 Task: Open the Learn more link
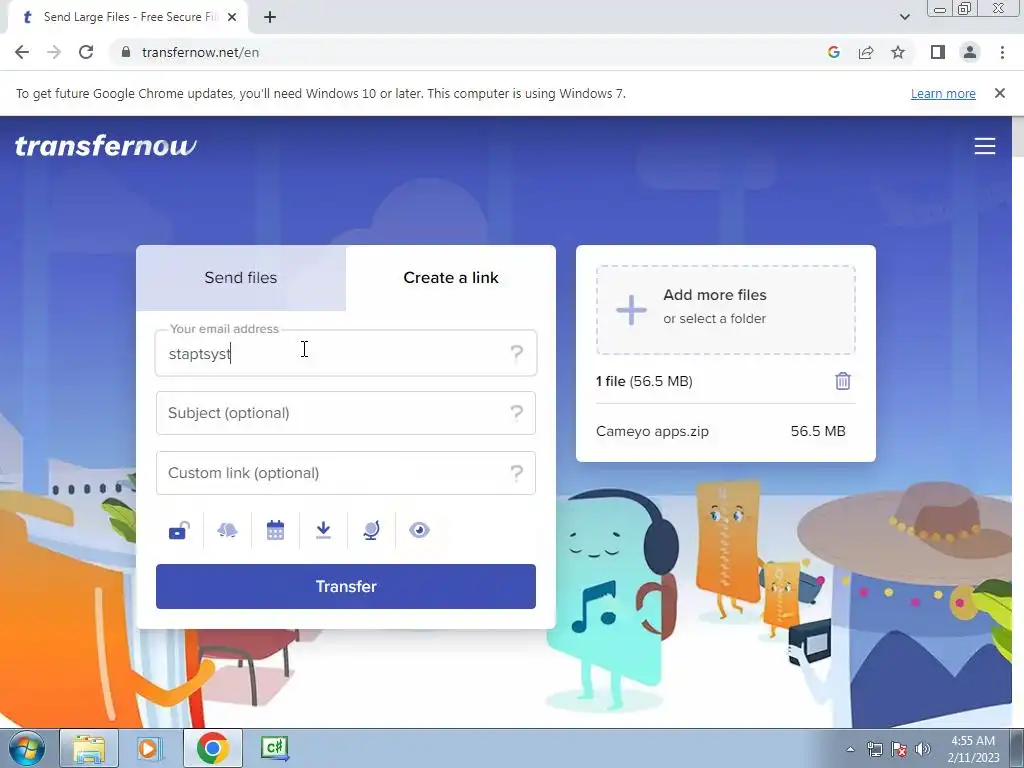tap(943, 93)
